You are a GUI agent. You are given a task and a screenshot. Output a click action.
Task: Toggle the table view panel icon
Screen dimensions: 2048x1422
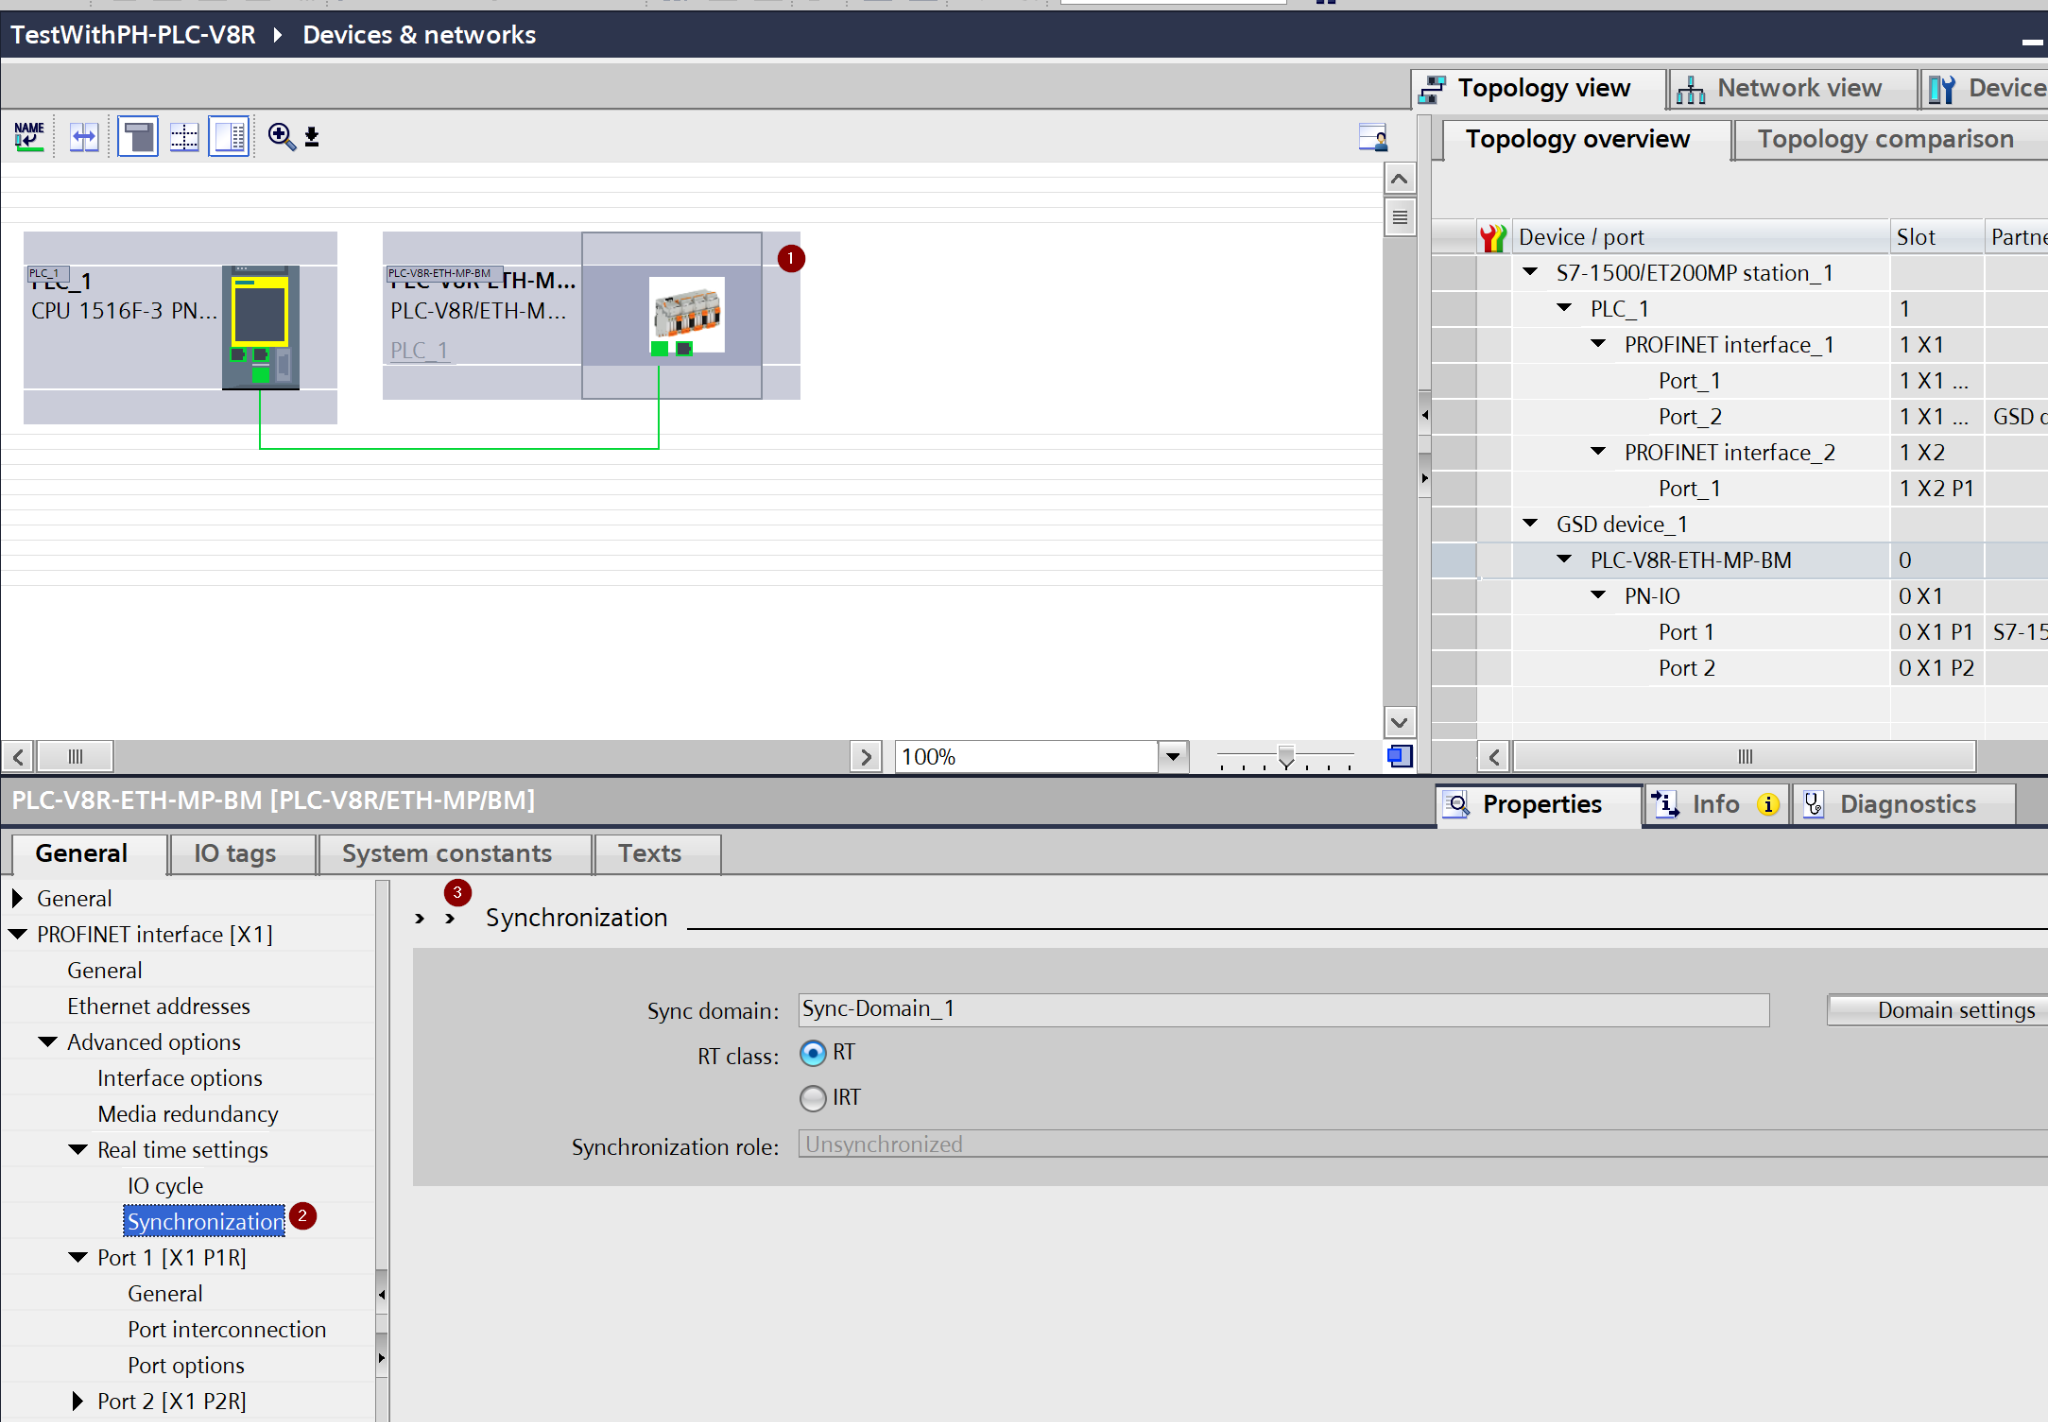[x=230, y=136]
